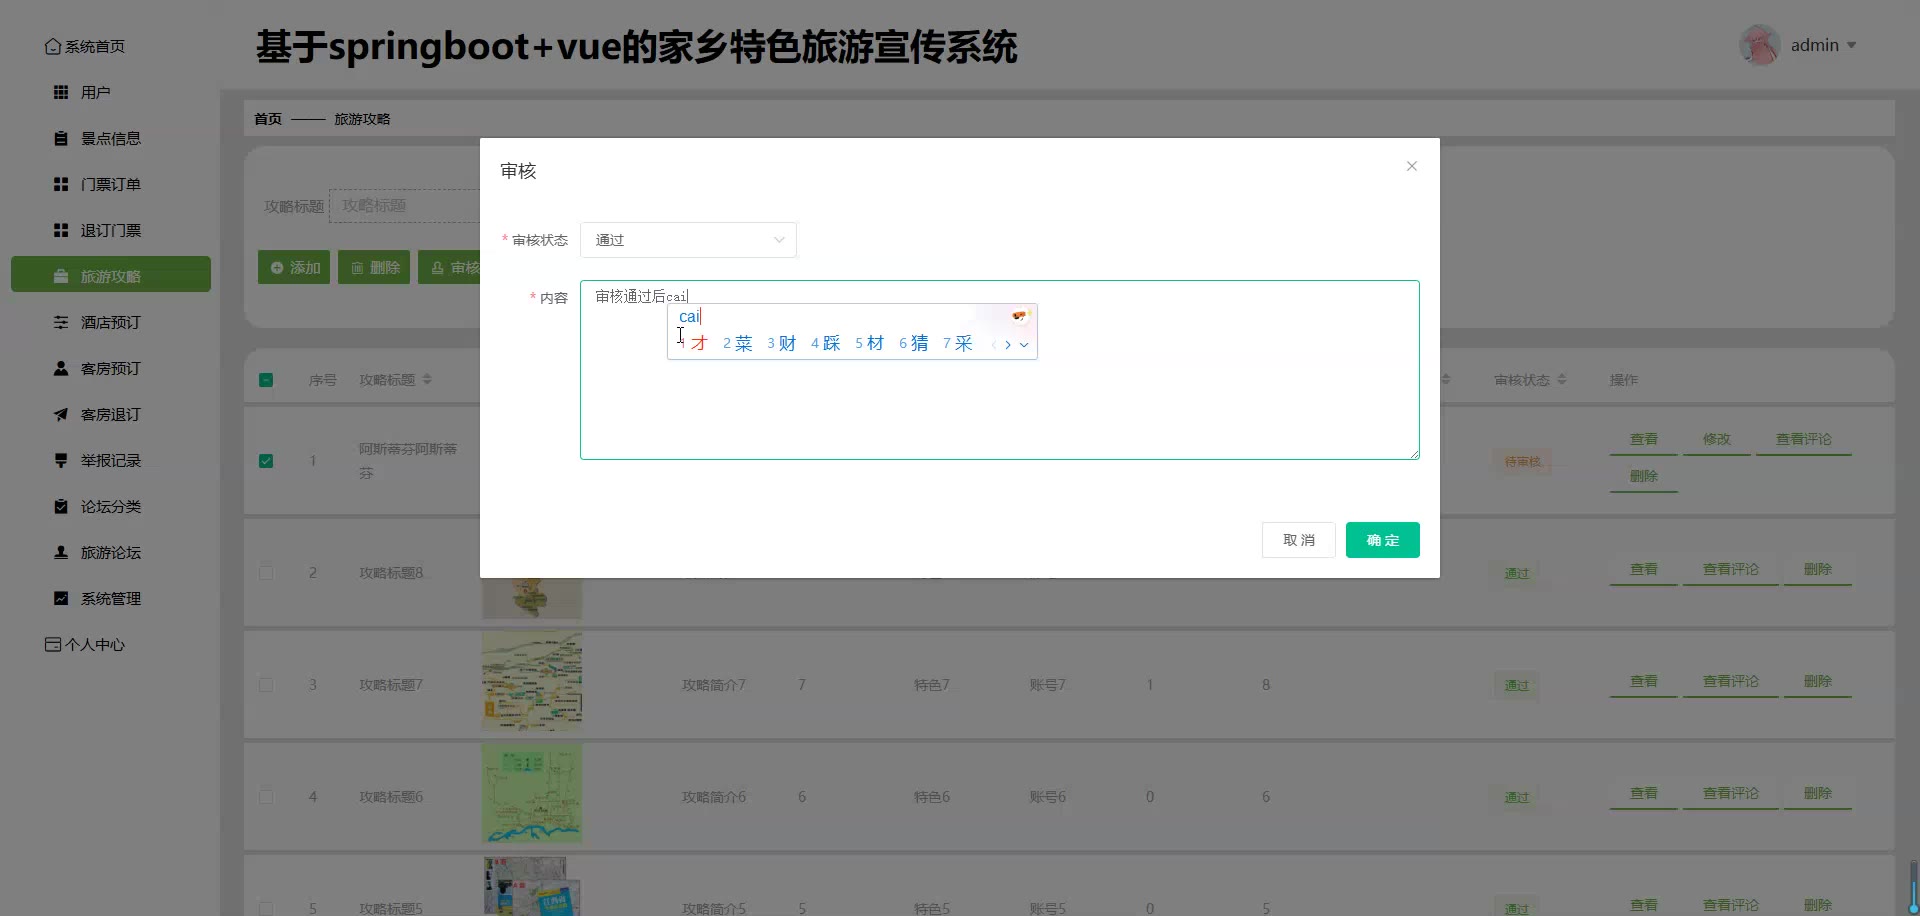Open 查看评论 for the first row
Image resolution: width=1920 pixels, height=916 pixels.
[1804, 440]
